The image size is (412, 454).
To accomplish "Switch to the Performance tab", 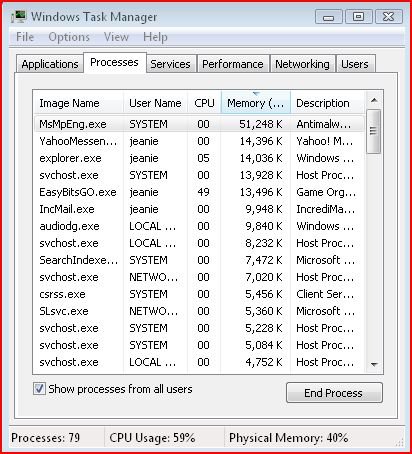I will pos(233,64).
